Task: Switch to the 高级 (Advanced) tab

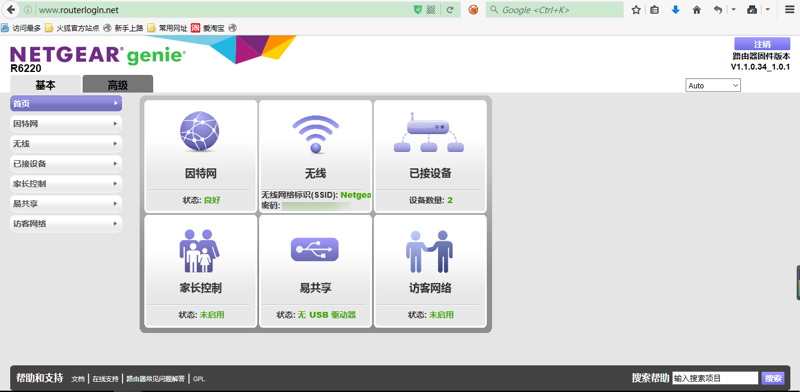Action: (x=118, y=85)
